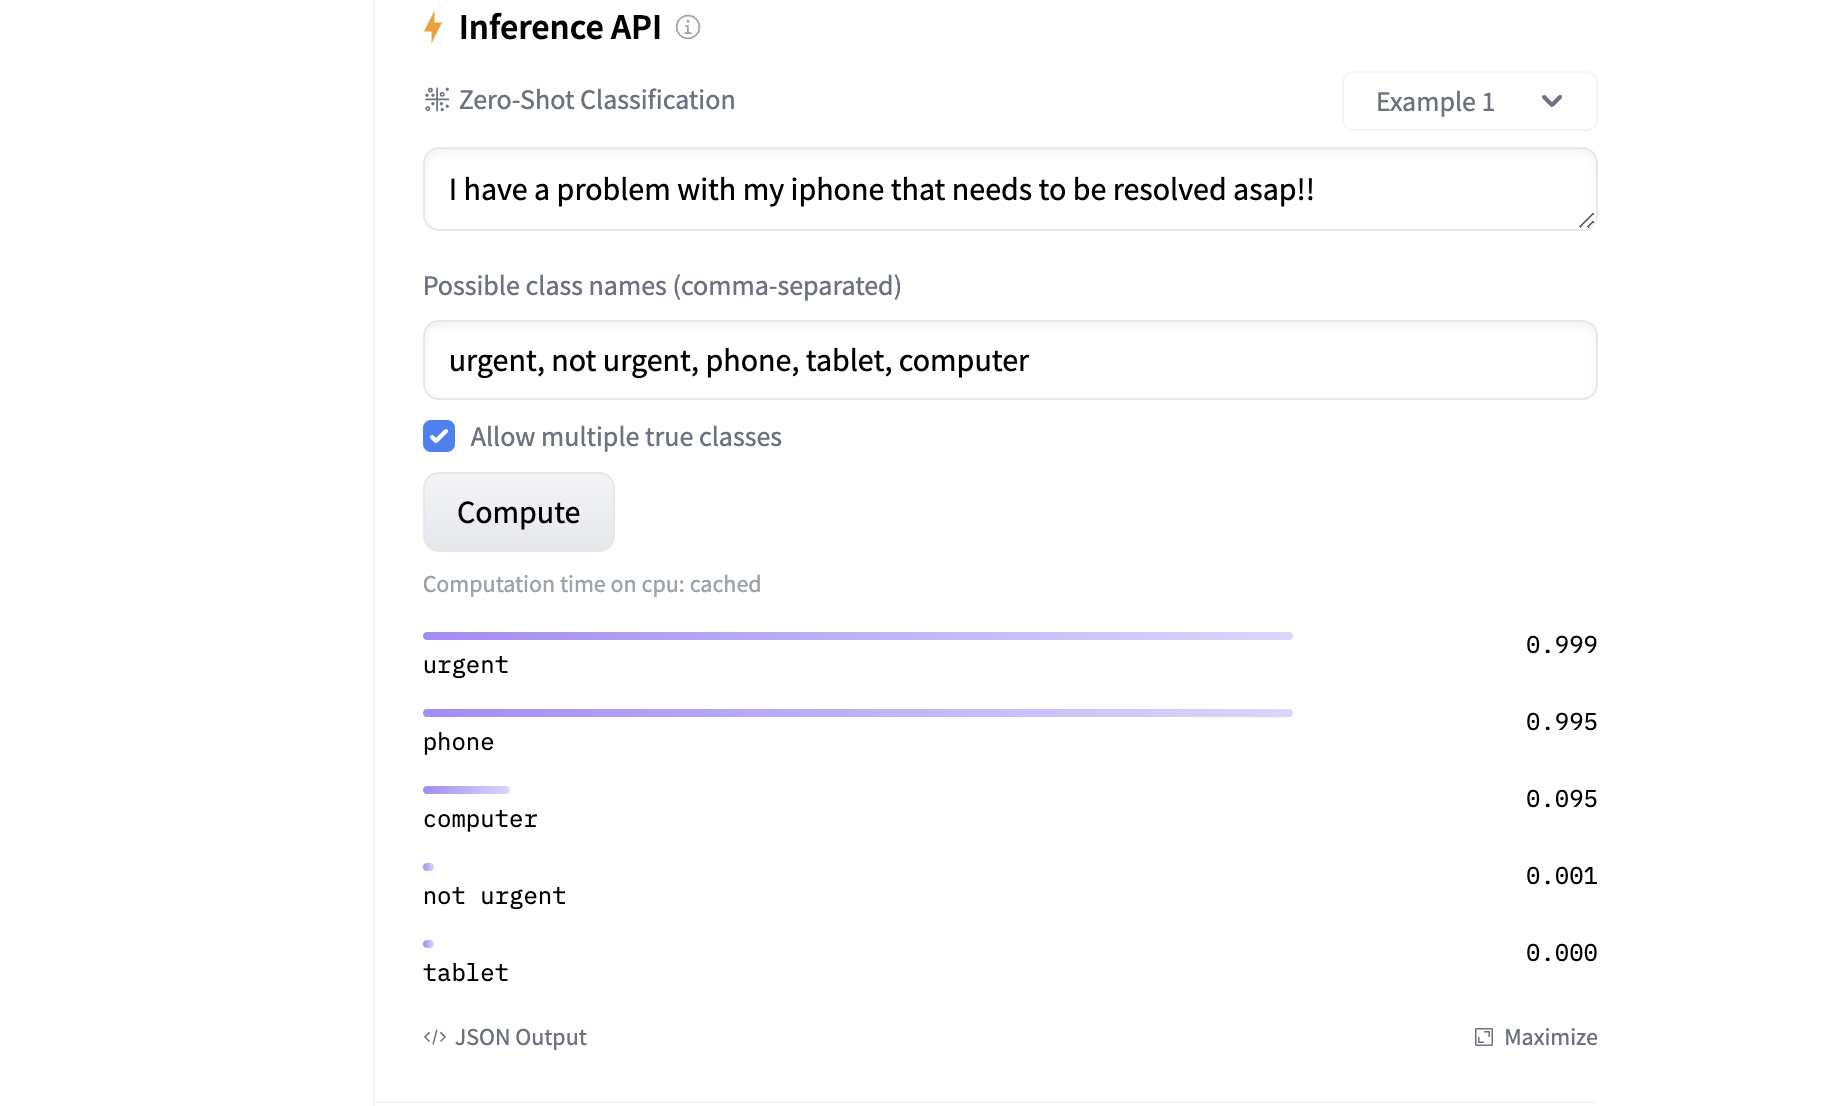
Task: Click the chevron arrow next to Example 1
Action: 1552,101
